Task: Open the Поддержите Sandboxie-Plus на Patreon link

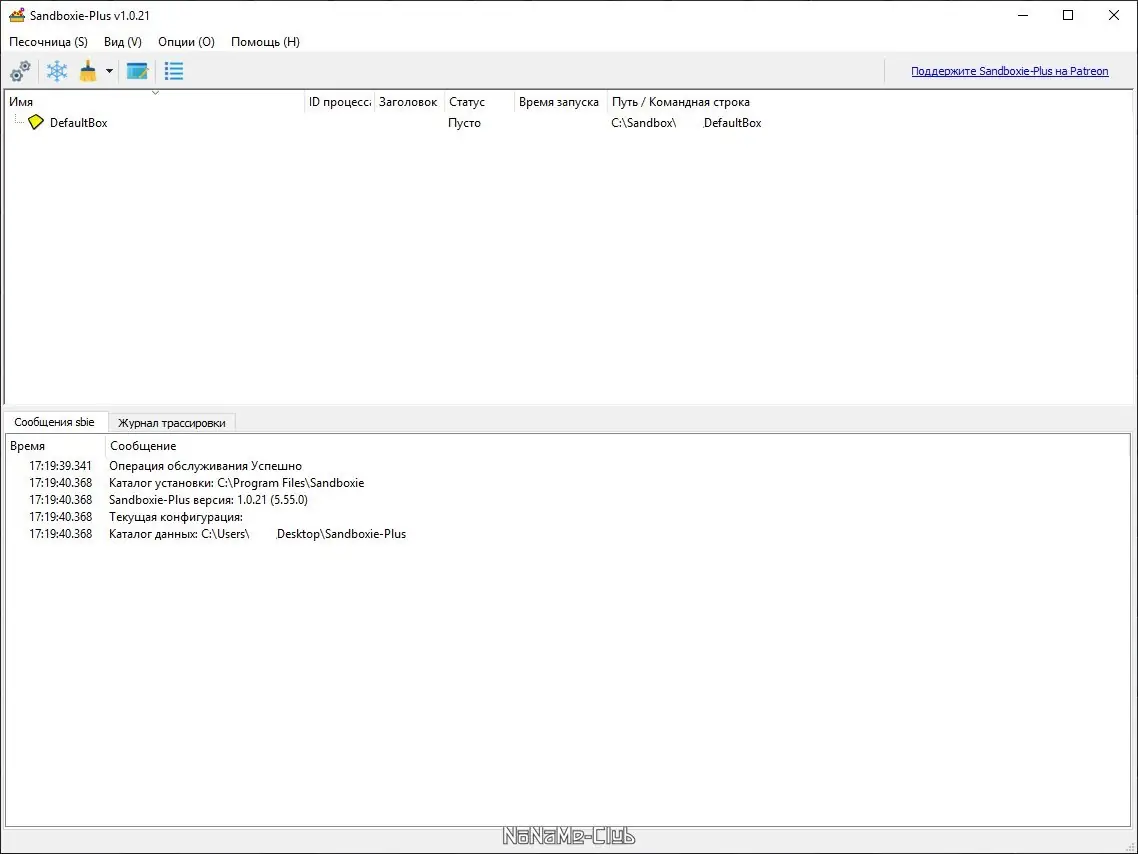Action: click(1010, 71)
